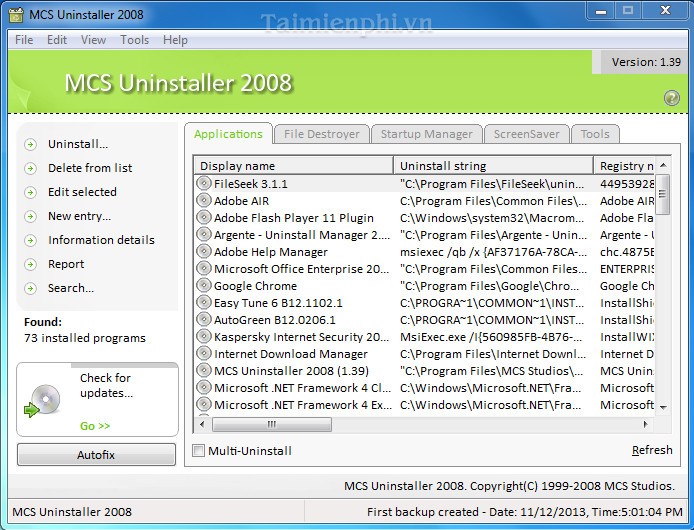Click the Report action

point(66,264)
